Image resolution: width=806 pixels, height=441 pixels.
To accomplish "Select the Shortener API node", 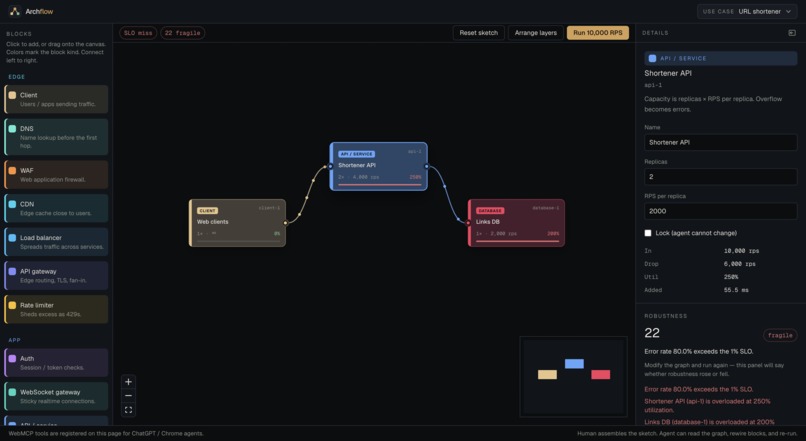I will click(378, 167).
